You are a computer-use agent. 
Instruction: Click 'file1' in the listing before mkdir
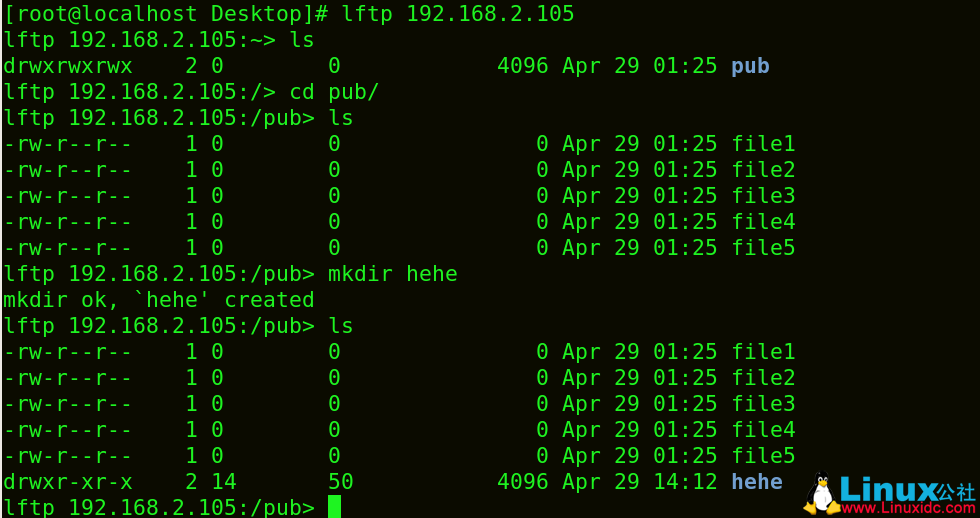pos(763,144)
